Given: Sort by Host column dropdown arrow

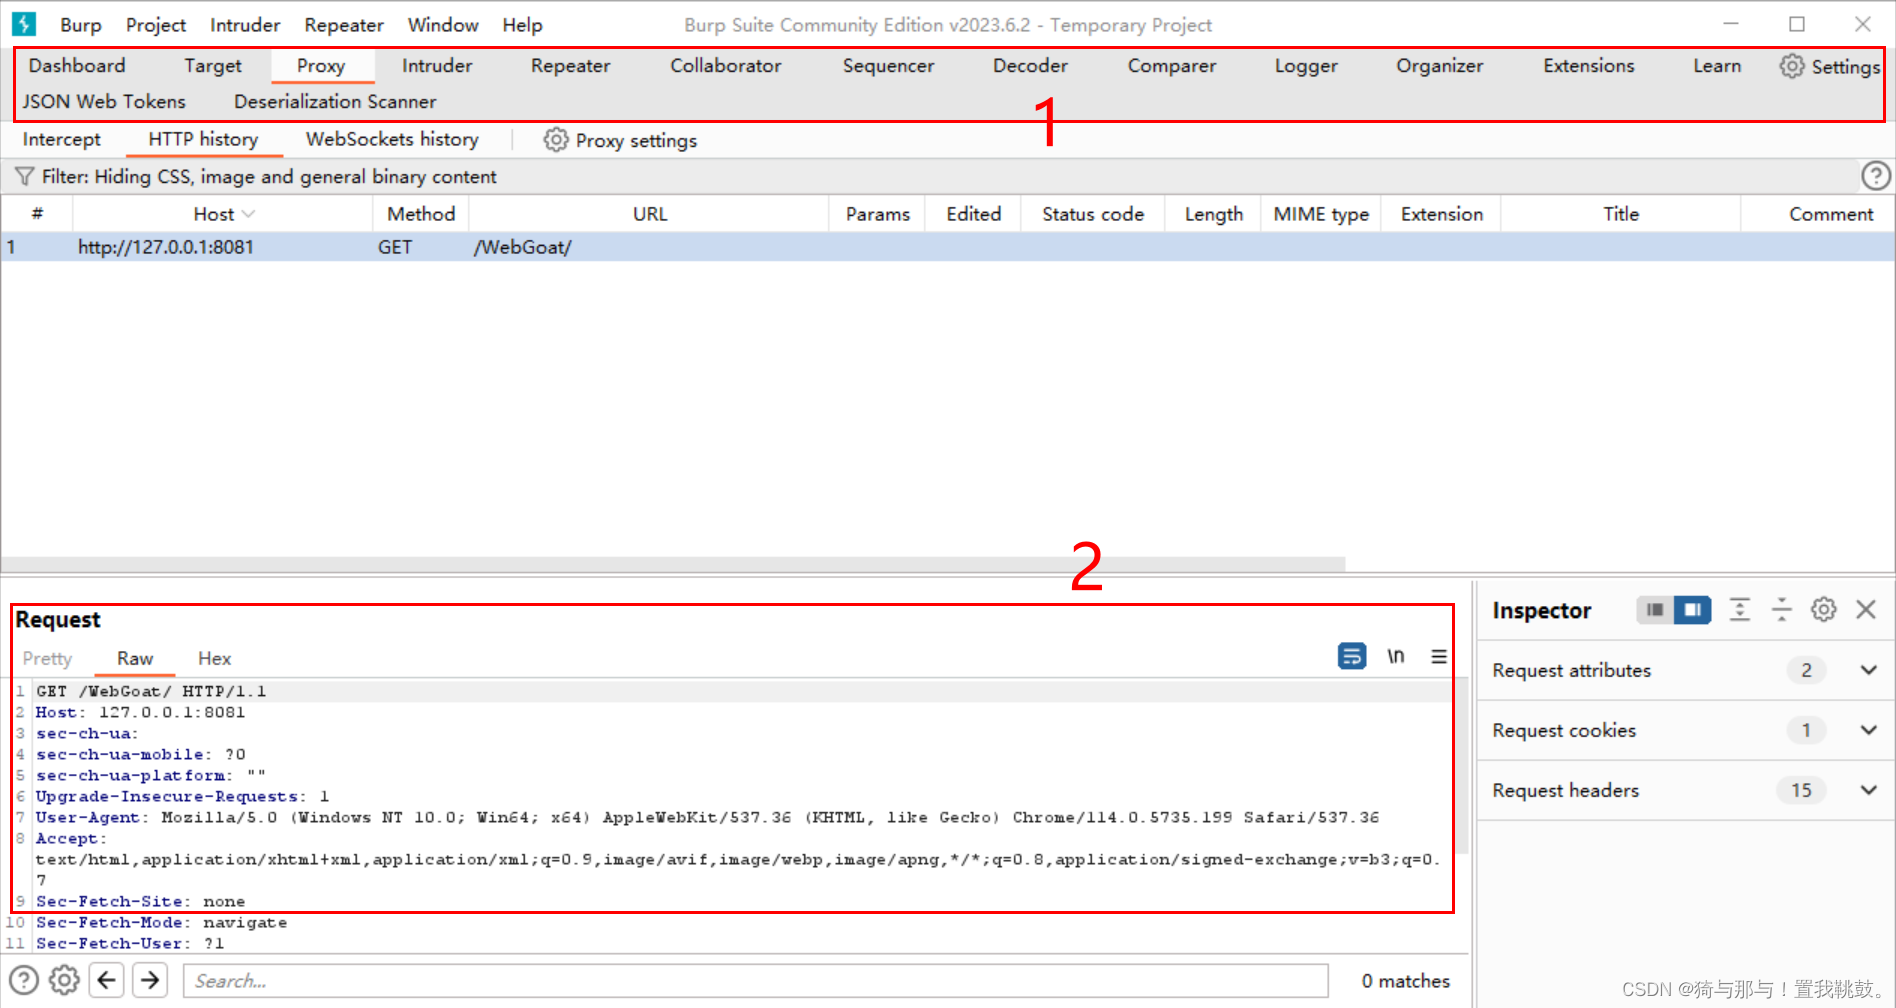Looking at the screenshot, I should coord(249,214).
